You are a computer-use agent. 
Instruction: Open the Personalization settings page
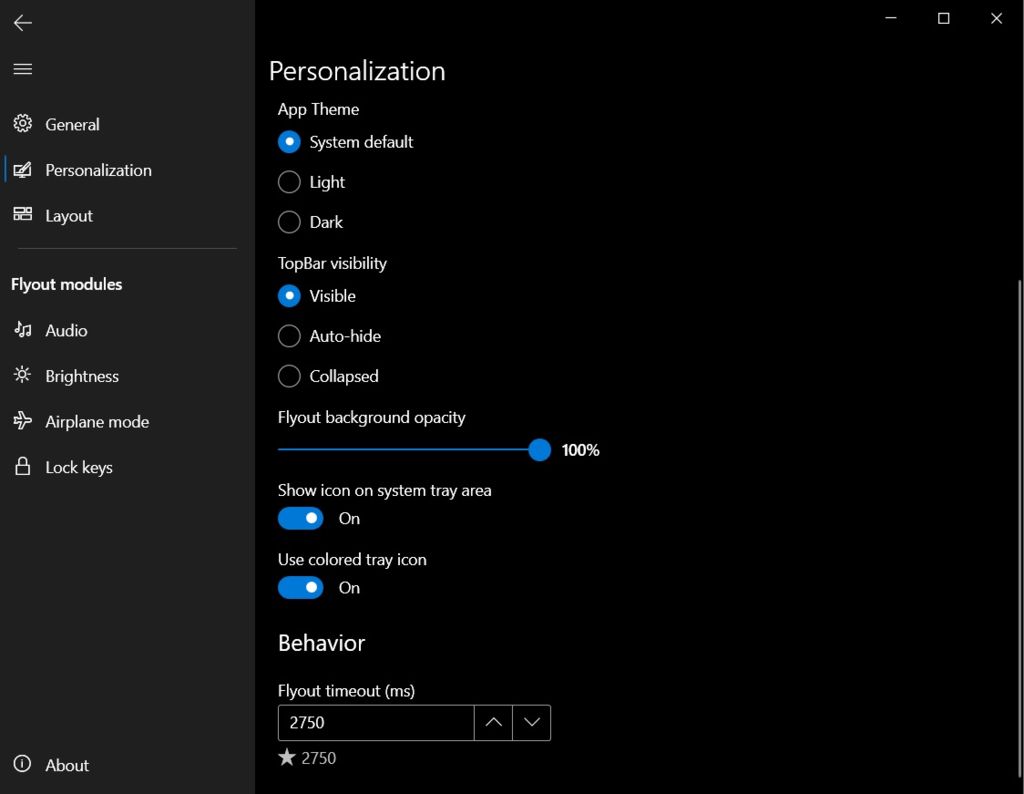[x=98, y=170]
